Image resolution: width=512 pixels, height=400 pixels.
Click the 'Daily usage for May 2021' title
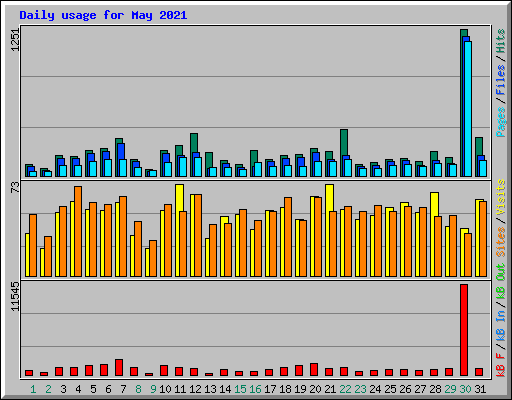[103, 15]
